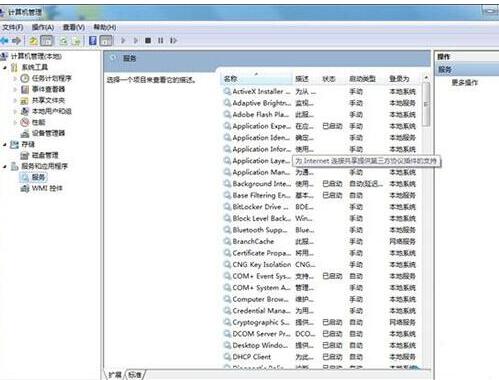
Task: Click the 事件查看器 icon in the tree
Action: (x=25, y=89)
